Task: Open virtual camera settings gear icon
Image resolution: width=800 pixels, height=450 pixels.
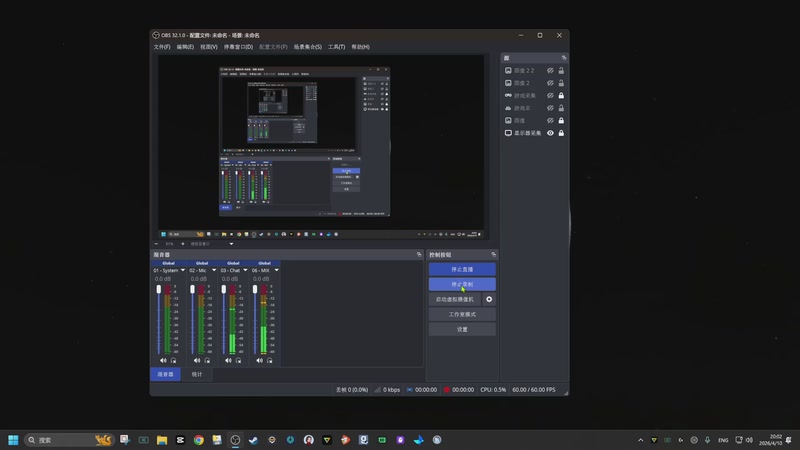Action: coord(489,299)
